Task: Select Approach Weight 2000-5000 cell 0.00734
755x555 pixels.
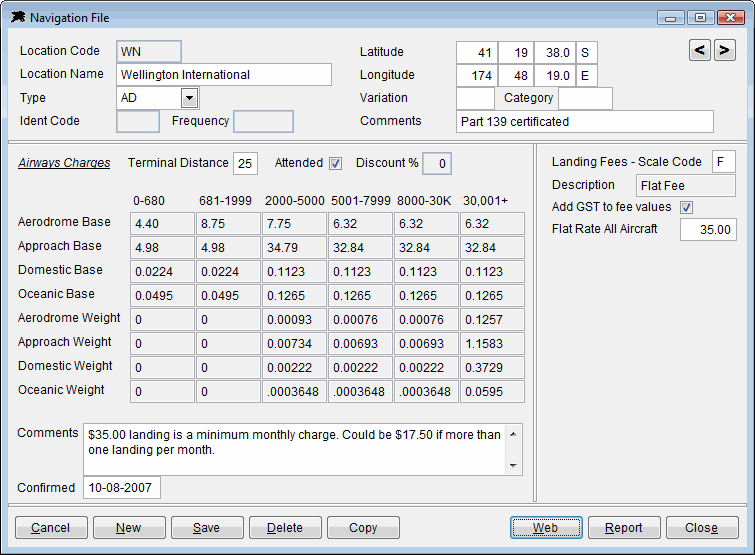Action: pos(294,344)
